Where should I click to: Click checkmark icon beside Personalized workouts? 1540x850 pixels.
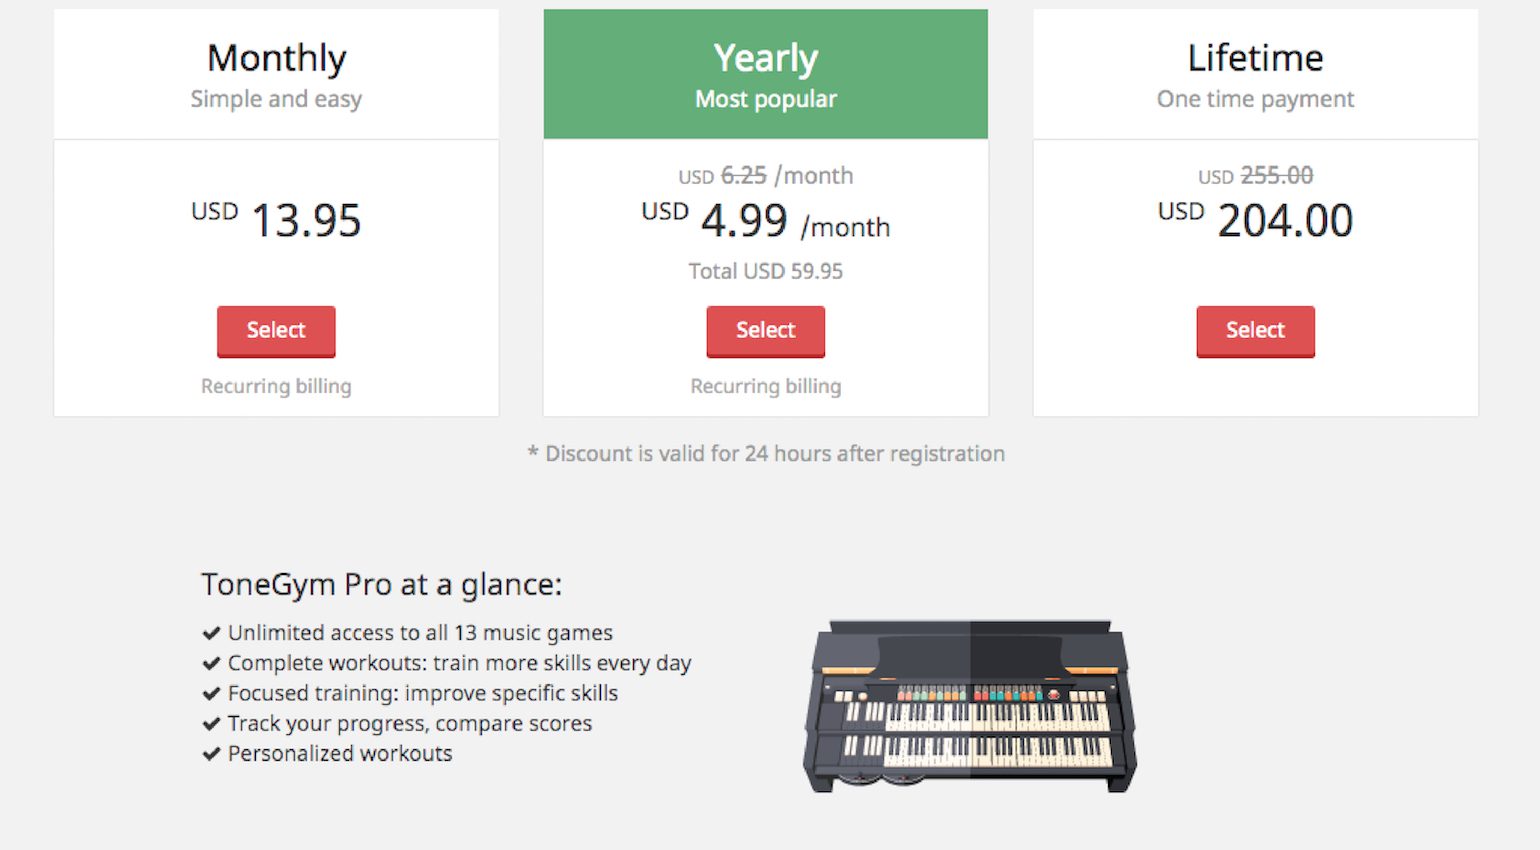[x=211, y=753]
